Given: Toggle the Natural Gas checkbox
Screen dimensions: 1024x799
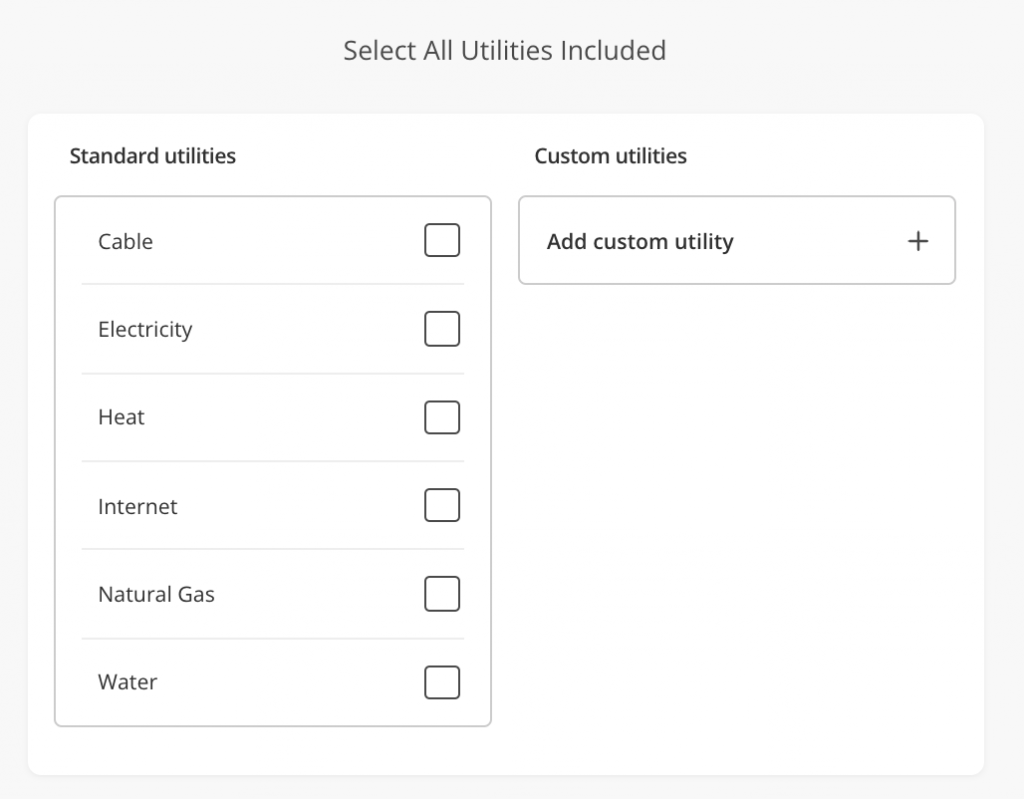Looking at the screenshot, I should [x=442, y=594].
